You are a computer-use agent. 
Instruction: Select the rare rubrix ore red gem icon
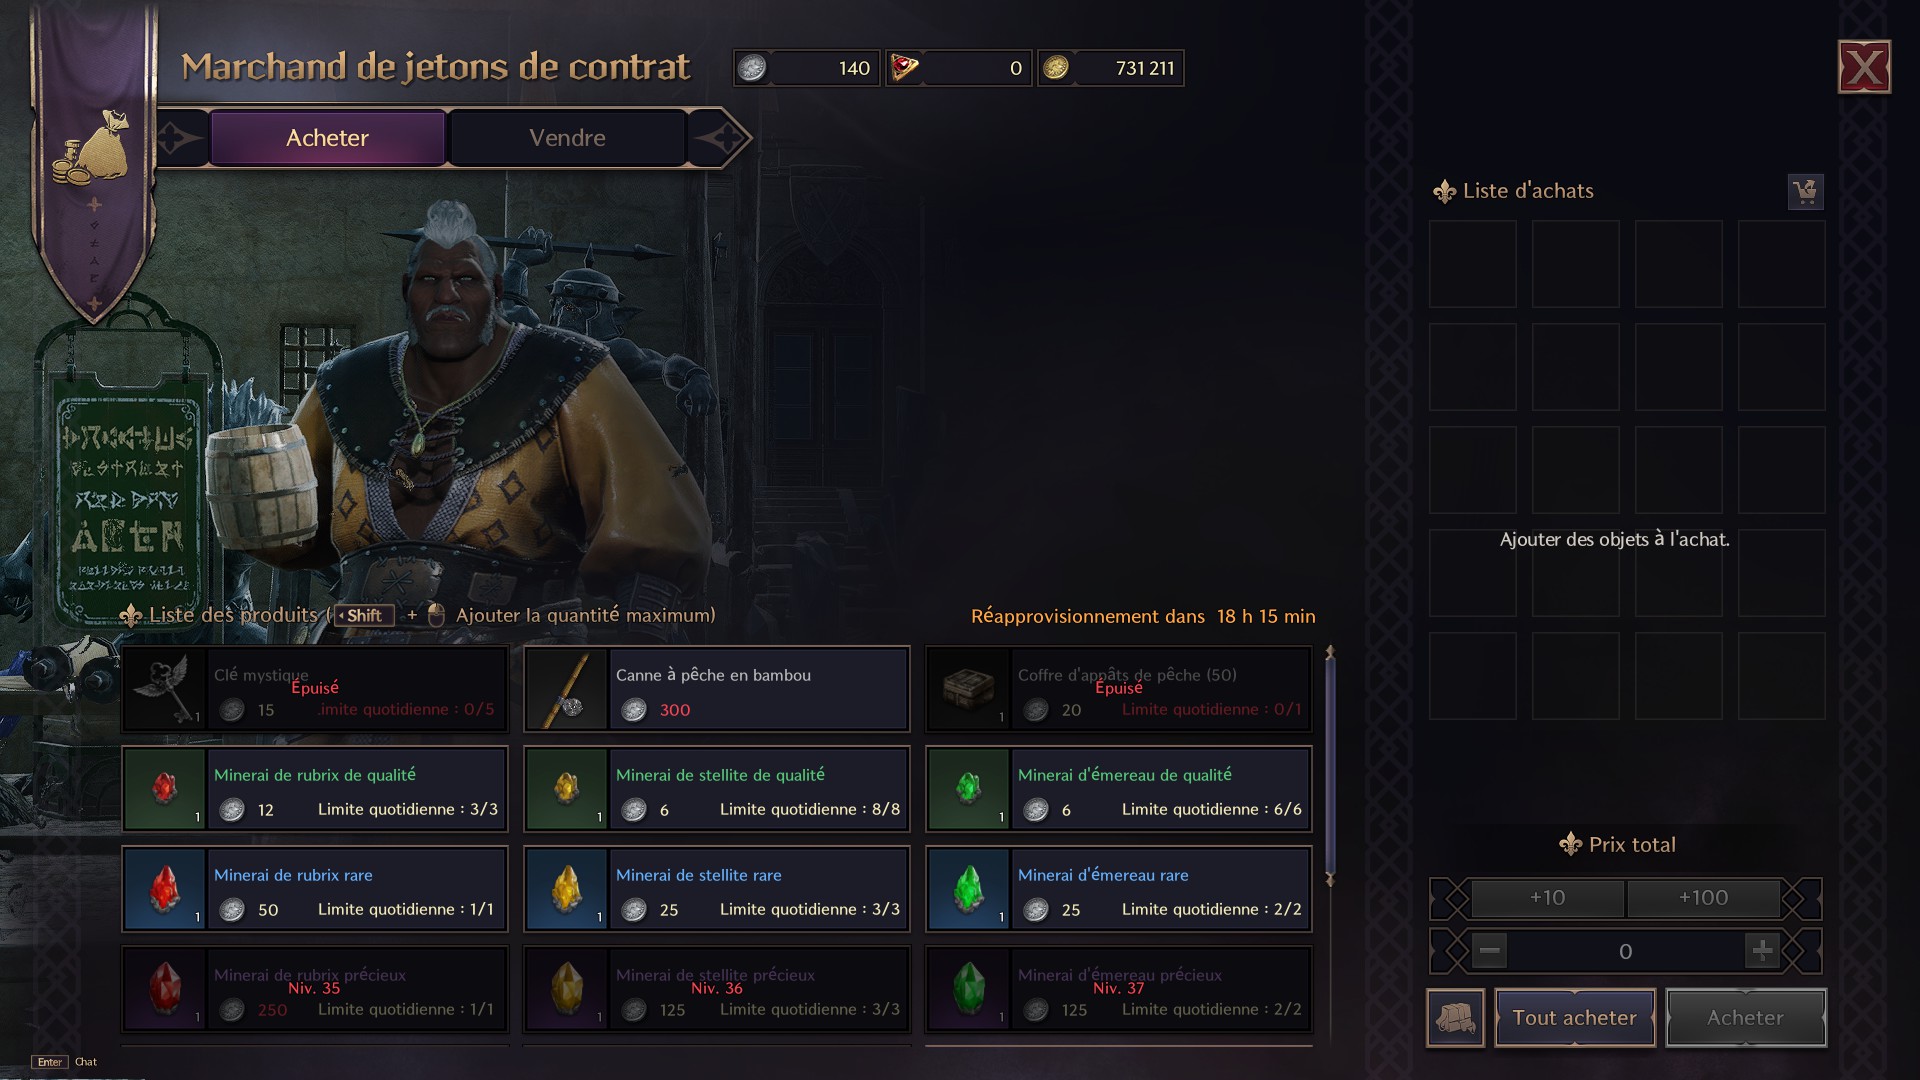[x=165, y=890]
